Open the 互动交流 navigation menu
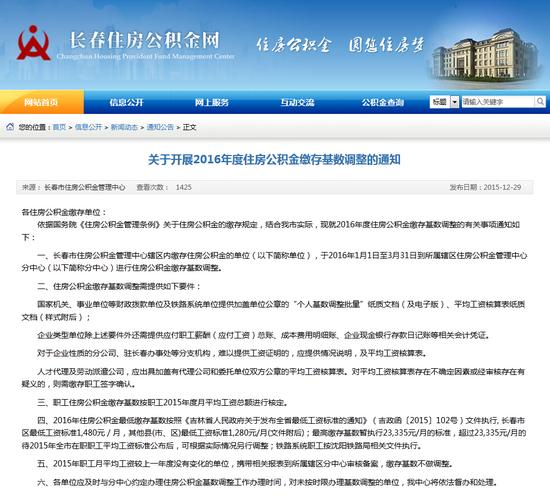The height and width of the screenshot is (499, 550). click(297, 102)
